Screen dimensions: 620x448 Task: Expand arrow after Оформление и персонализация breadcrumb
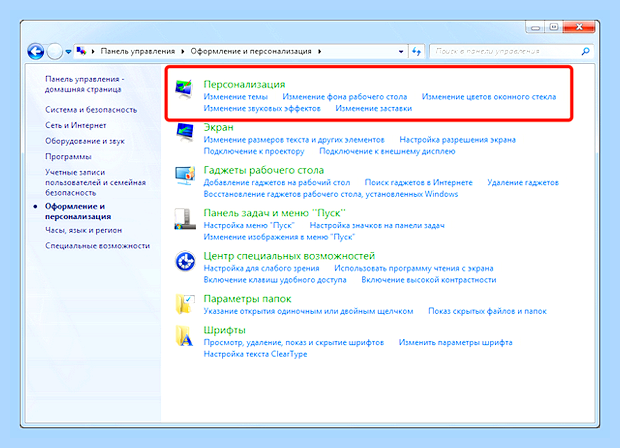tap(319, 51)
